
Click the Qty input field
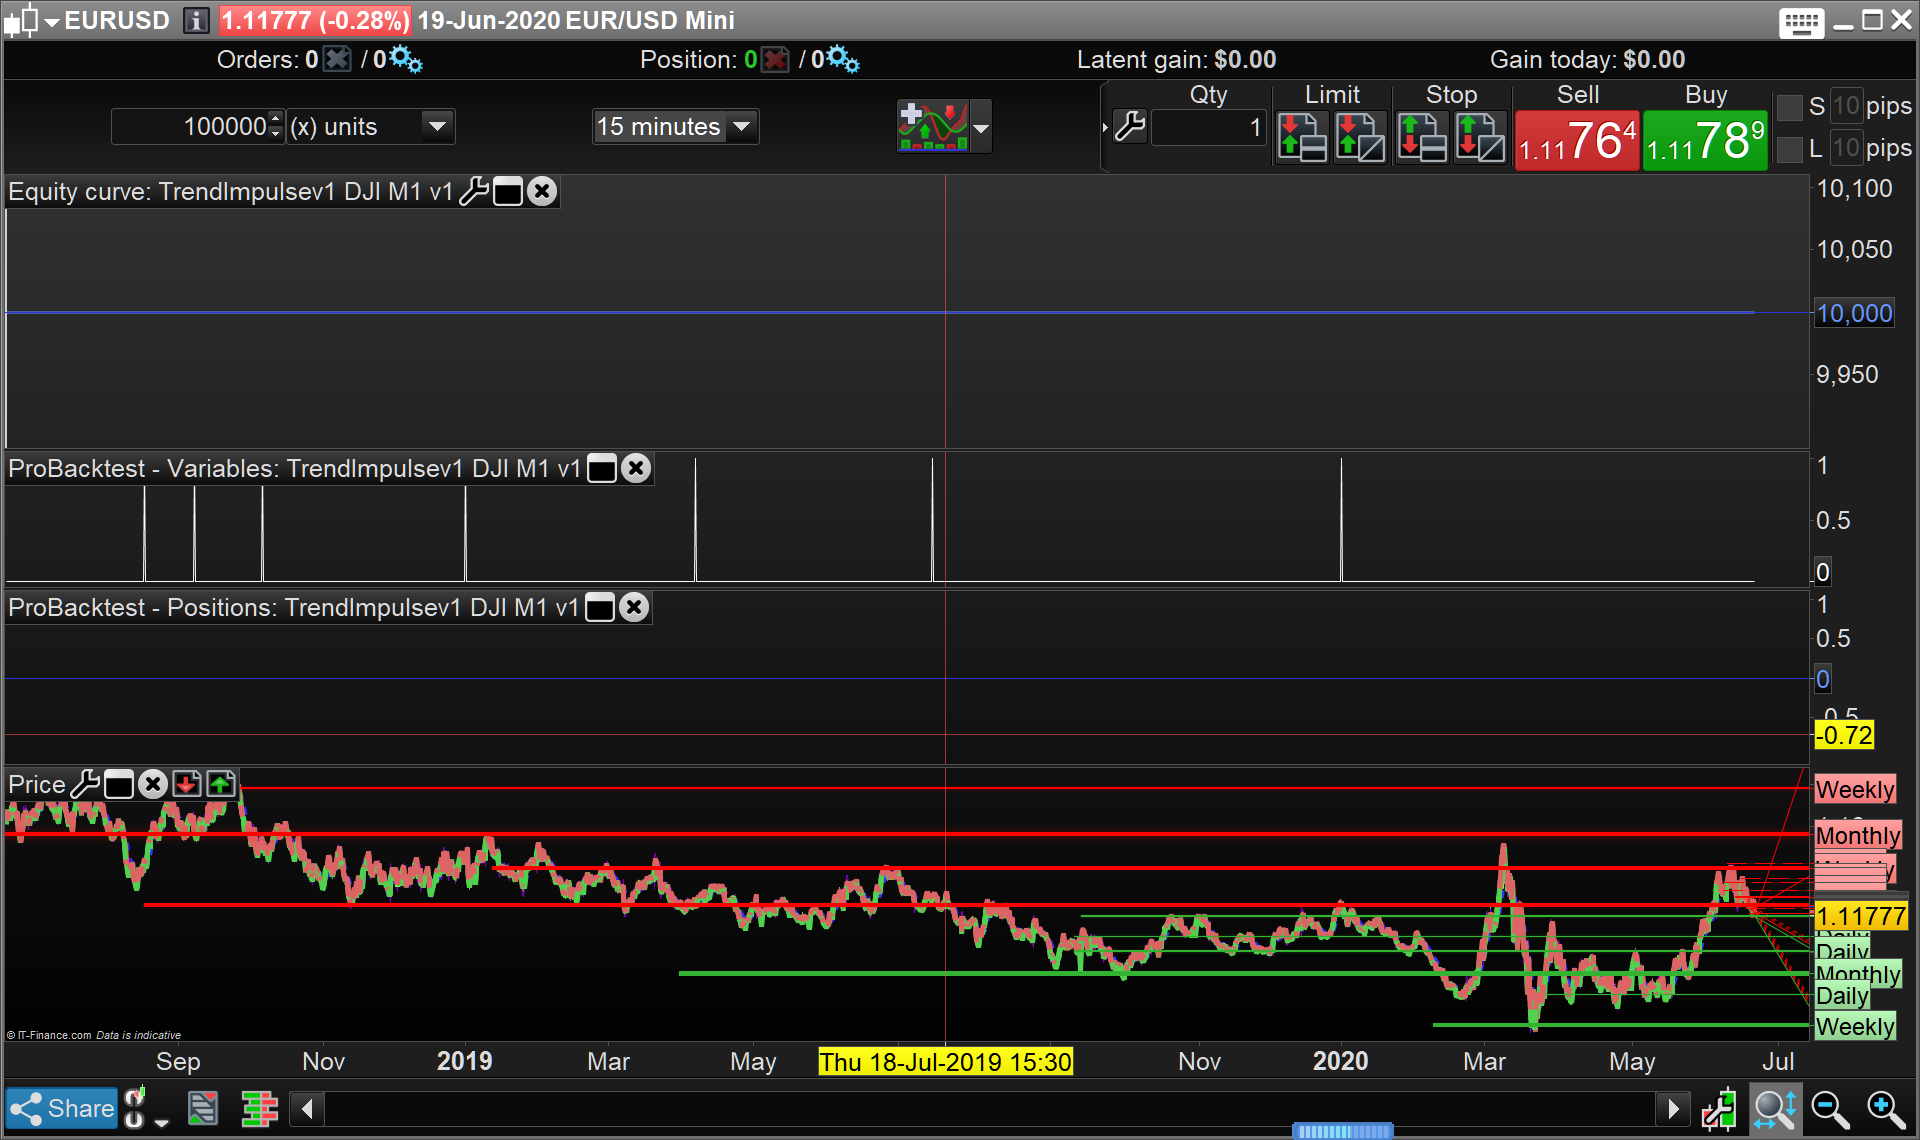pos(1209,127)
